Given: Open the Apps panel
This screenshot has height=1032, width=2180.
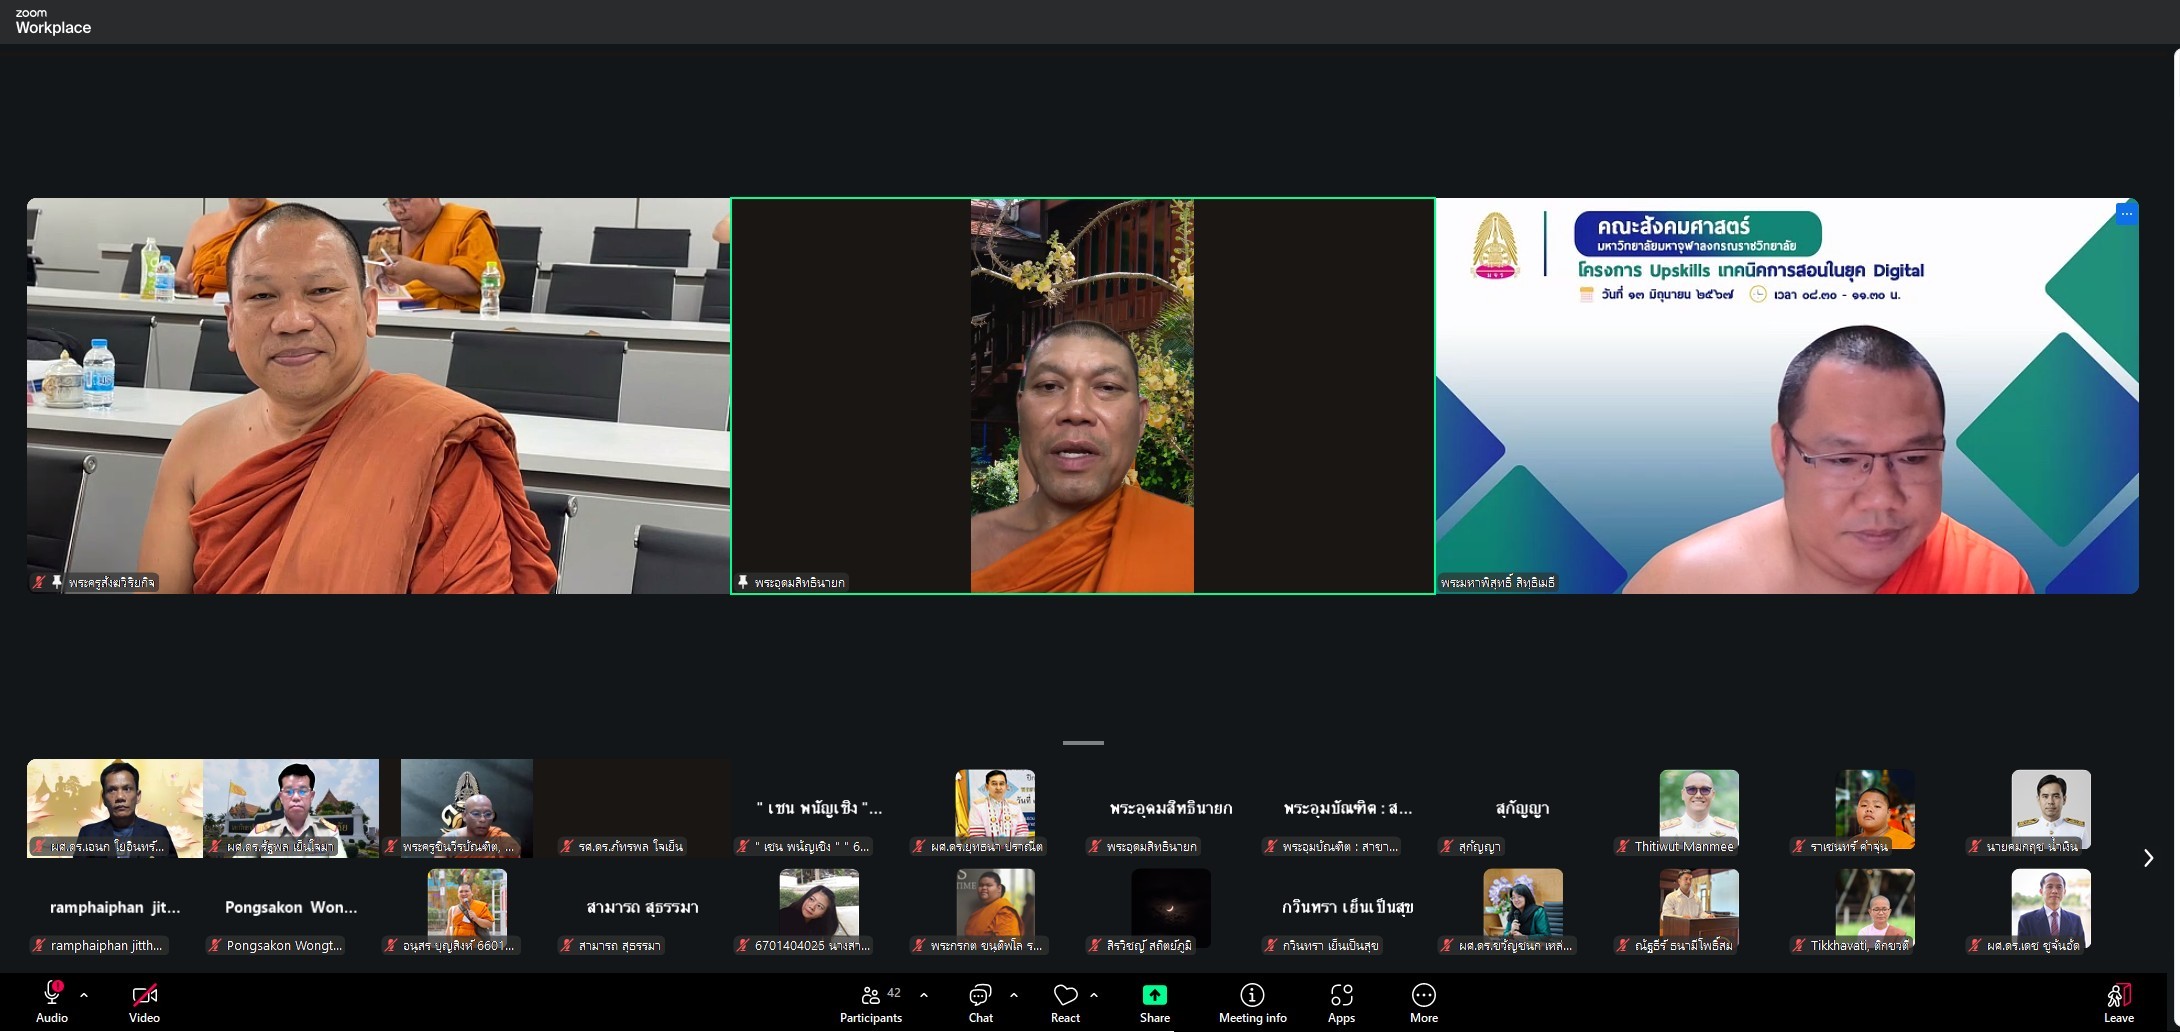Looking at the screenshot, I should click(1341, 1003).
